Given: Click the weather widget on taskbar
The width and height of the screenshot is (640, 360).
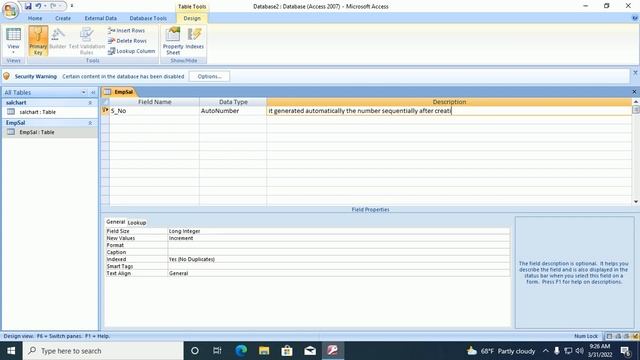Looking at the screenshot, I should 501,351.
